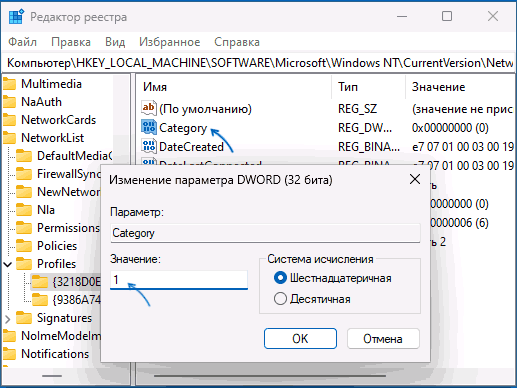Click the Signatures folder icon
Screen dimensions: 517x388
click(24, 318)
